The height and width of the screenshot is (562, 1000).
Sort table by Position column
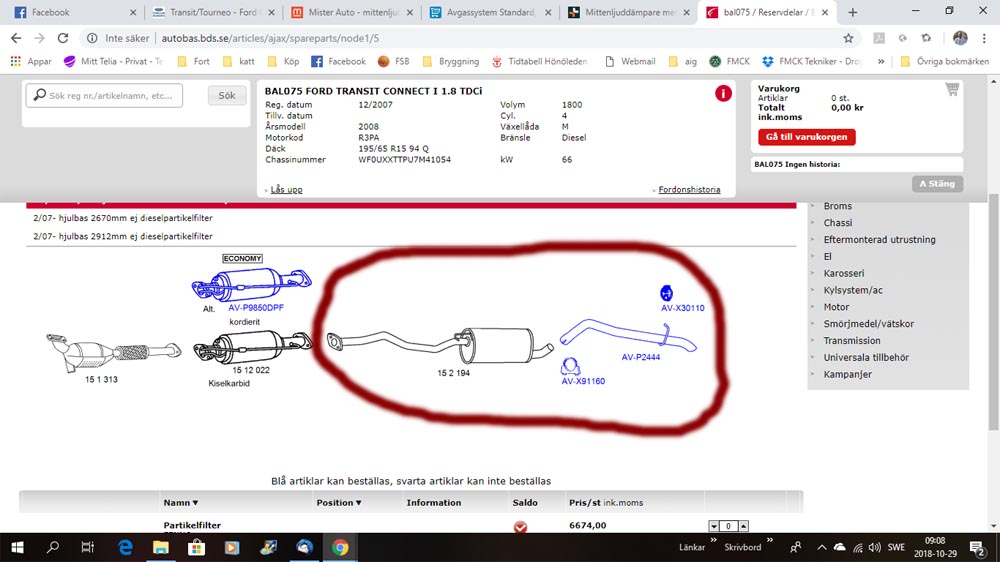pyautogui.click(x=339, y=503)
